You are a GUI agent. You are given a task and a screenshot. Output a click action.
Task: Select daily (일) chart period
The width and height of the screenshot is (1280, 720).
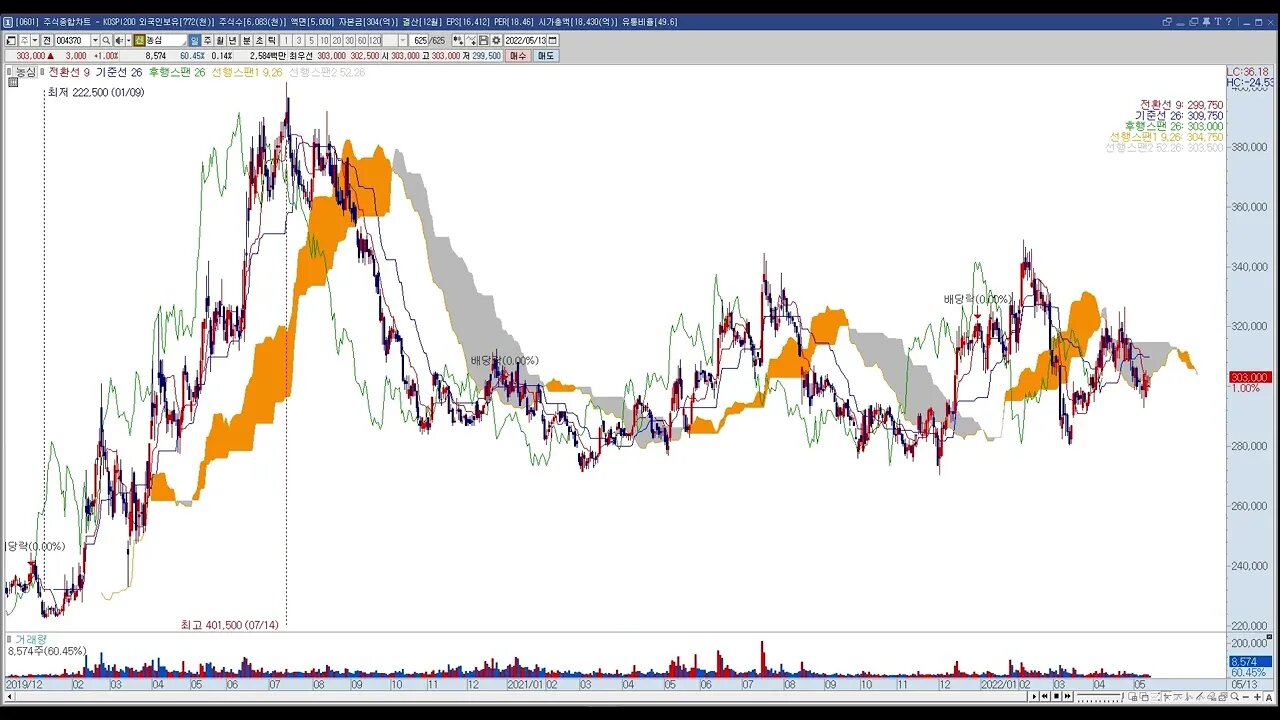coord(194,41)
